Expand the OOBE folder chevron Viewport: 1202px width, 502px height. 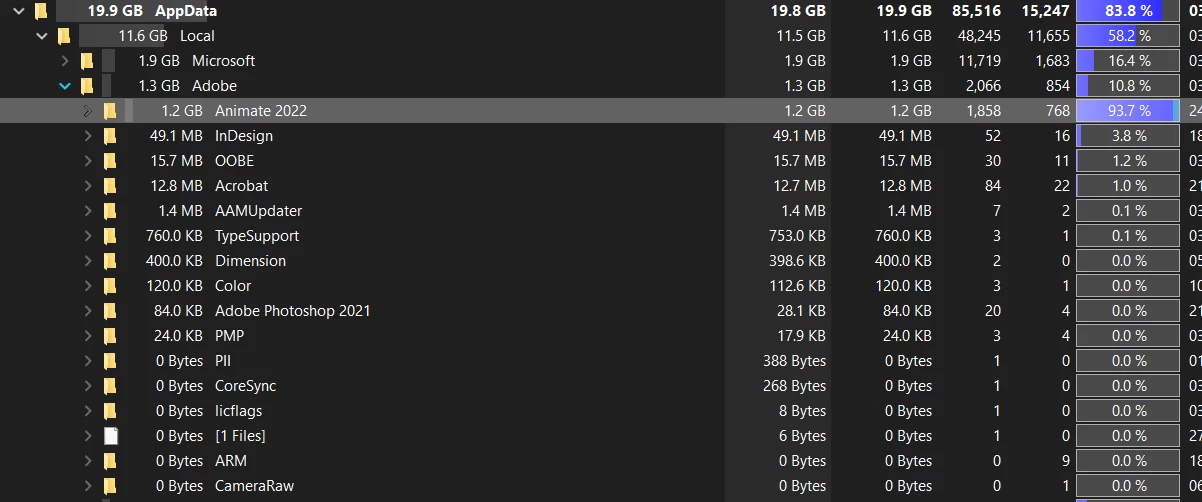pos(87,161)
